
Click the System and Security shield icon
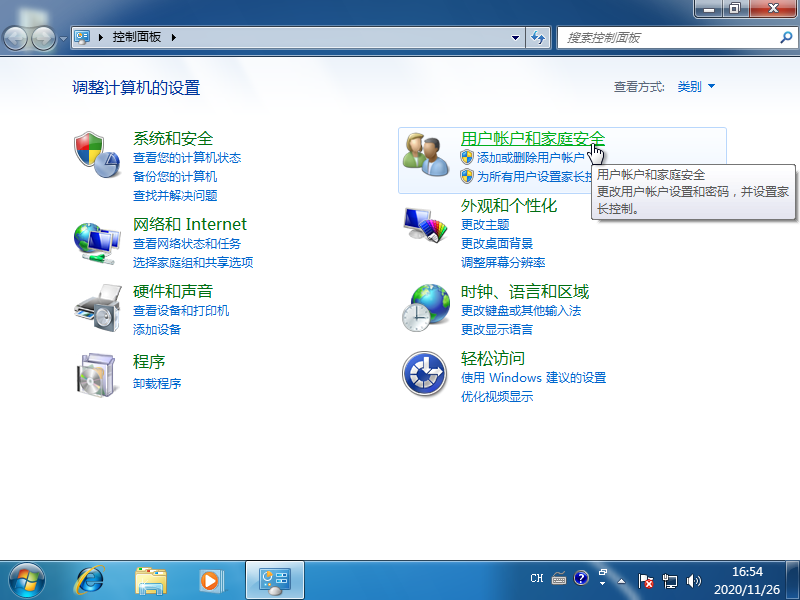pos(97,154)
